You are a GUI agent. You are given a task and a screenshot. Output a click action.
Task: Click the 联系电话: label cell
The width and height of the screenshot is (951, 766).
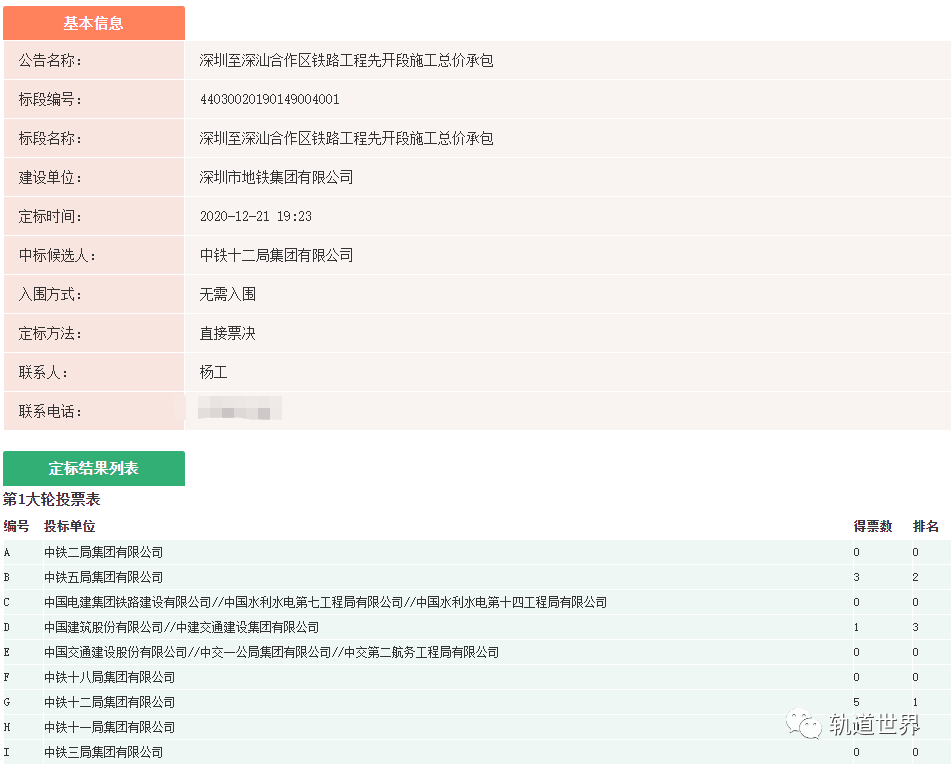click(94, 411)
